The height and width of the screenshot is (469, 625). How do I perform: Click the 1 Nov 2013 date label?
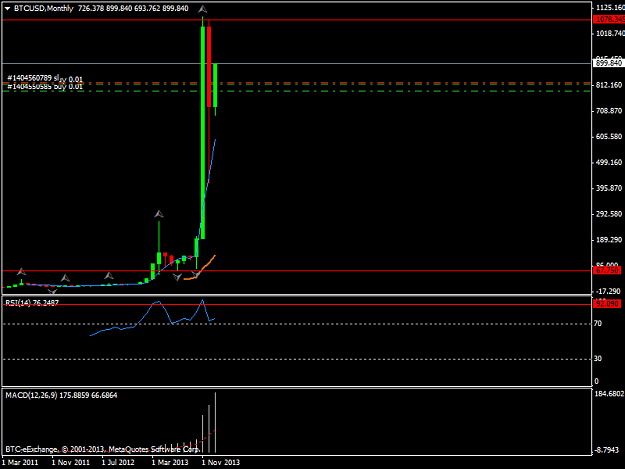(x=220, y=462)
